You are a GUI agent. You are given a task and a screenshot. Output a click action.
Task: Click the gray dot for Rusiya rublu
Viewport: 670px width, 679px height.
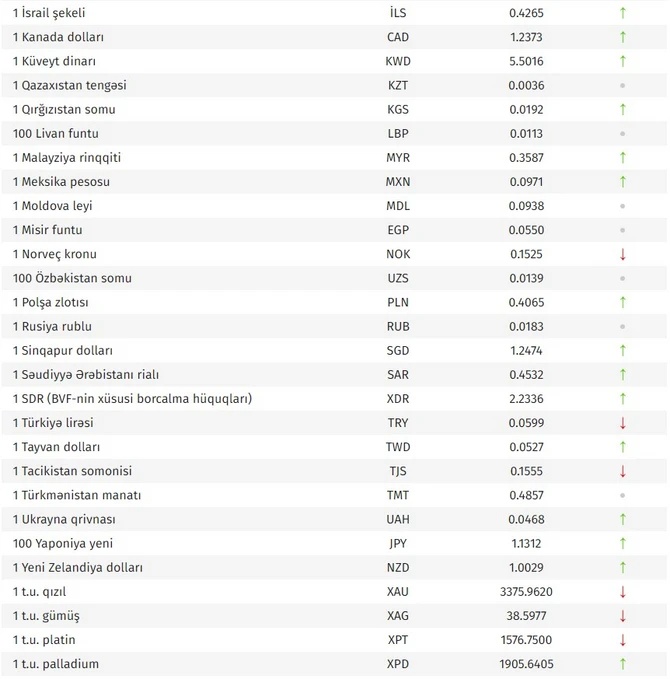pyautogui.click(x=623, y=326)
